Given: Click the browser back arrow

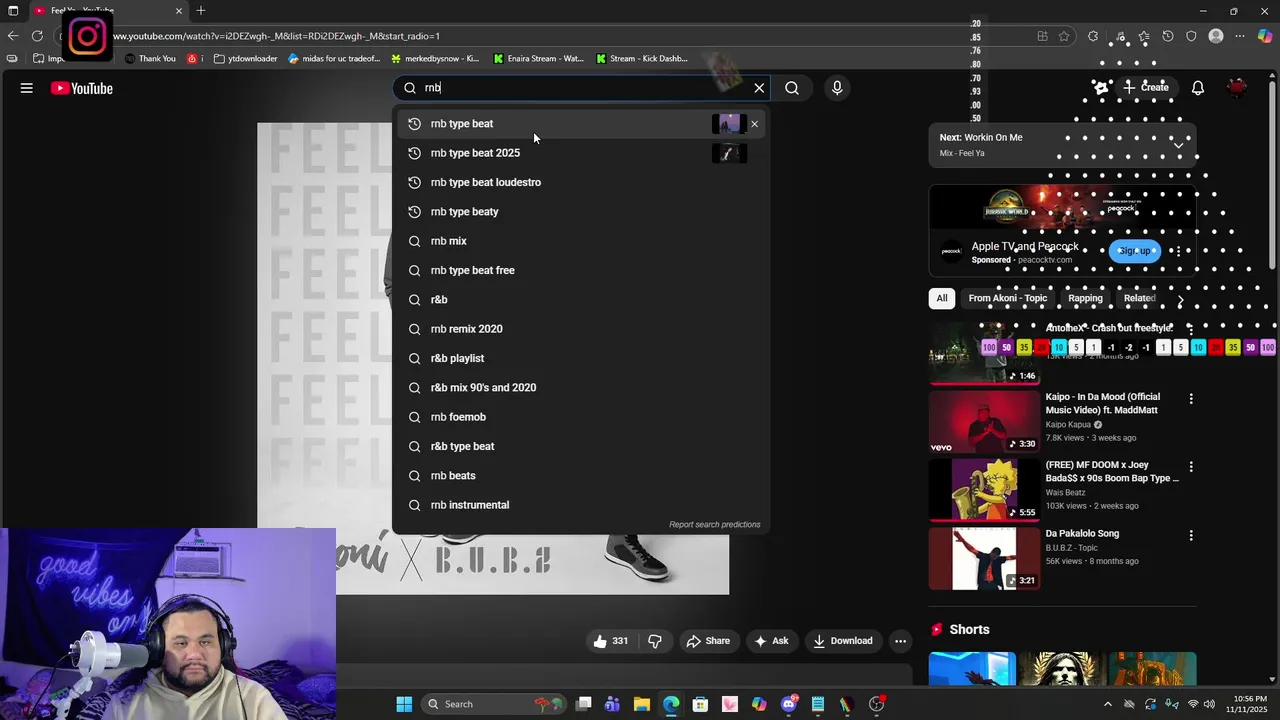Looking at the screenshot, I should (12, 36).
